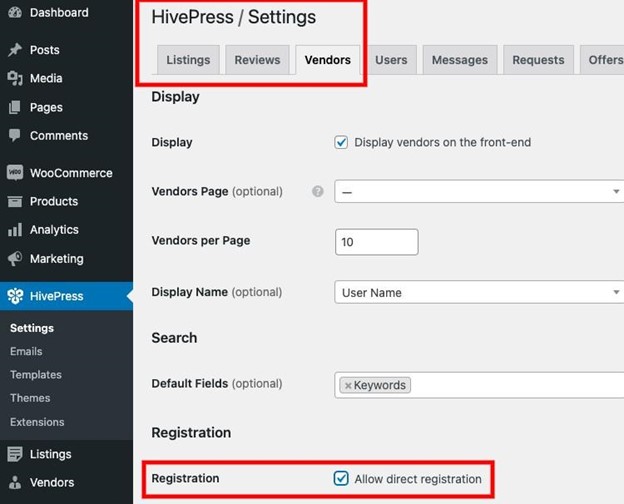Click the HivePress hive icon
Screen dimensions: 624x504
click(15, 296)
